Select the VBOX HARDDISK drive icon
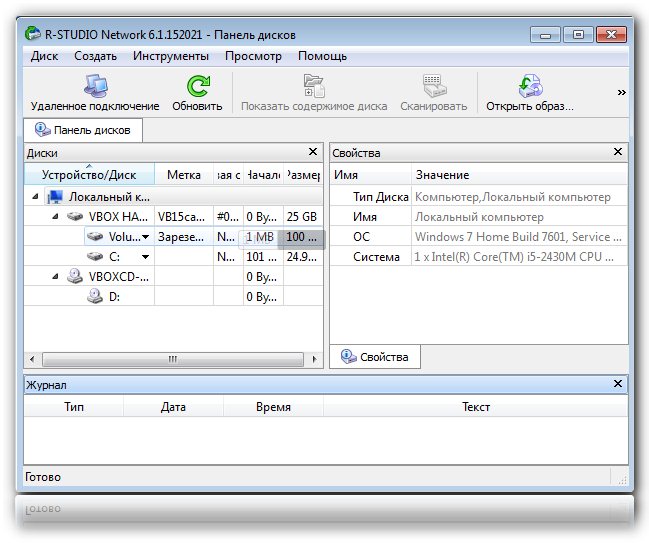 pos(76,217)
